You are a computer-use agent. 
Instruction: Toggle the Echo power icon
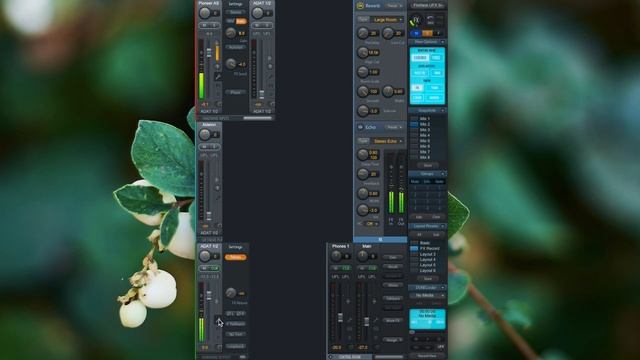tap(360, 127)
